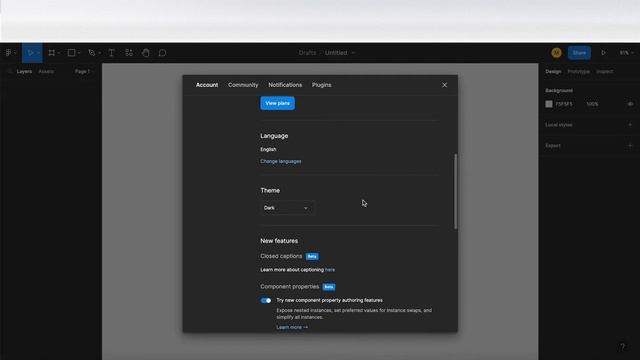Select the Comment tool

click(x=162, y=53)
